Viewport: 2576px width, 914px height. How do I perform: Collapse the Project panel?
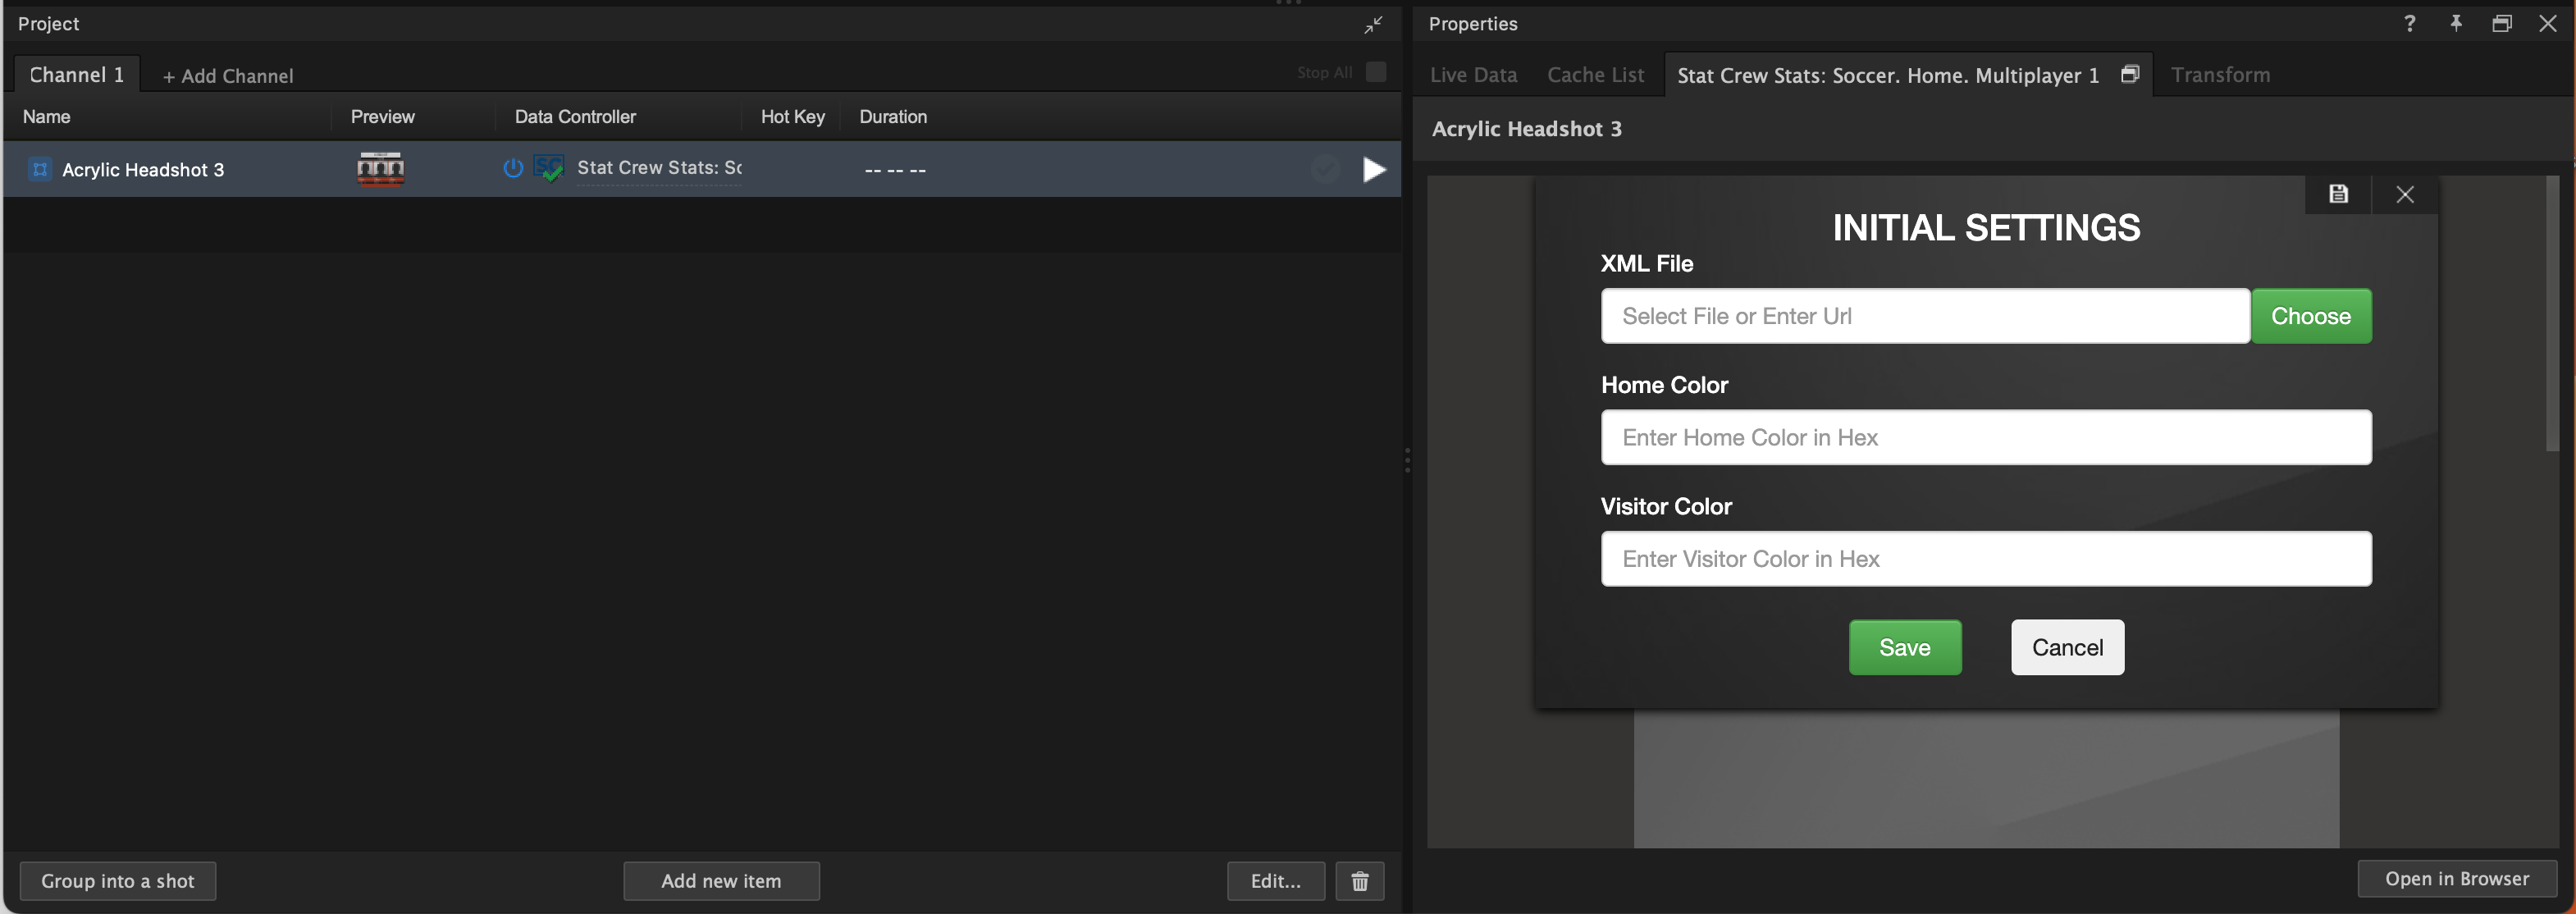point(1373,24)
